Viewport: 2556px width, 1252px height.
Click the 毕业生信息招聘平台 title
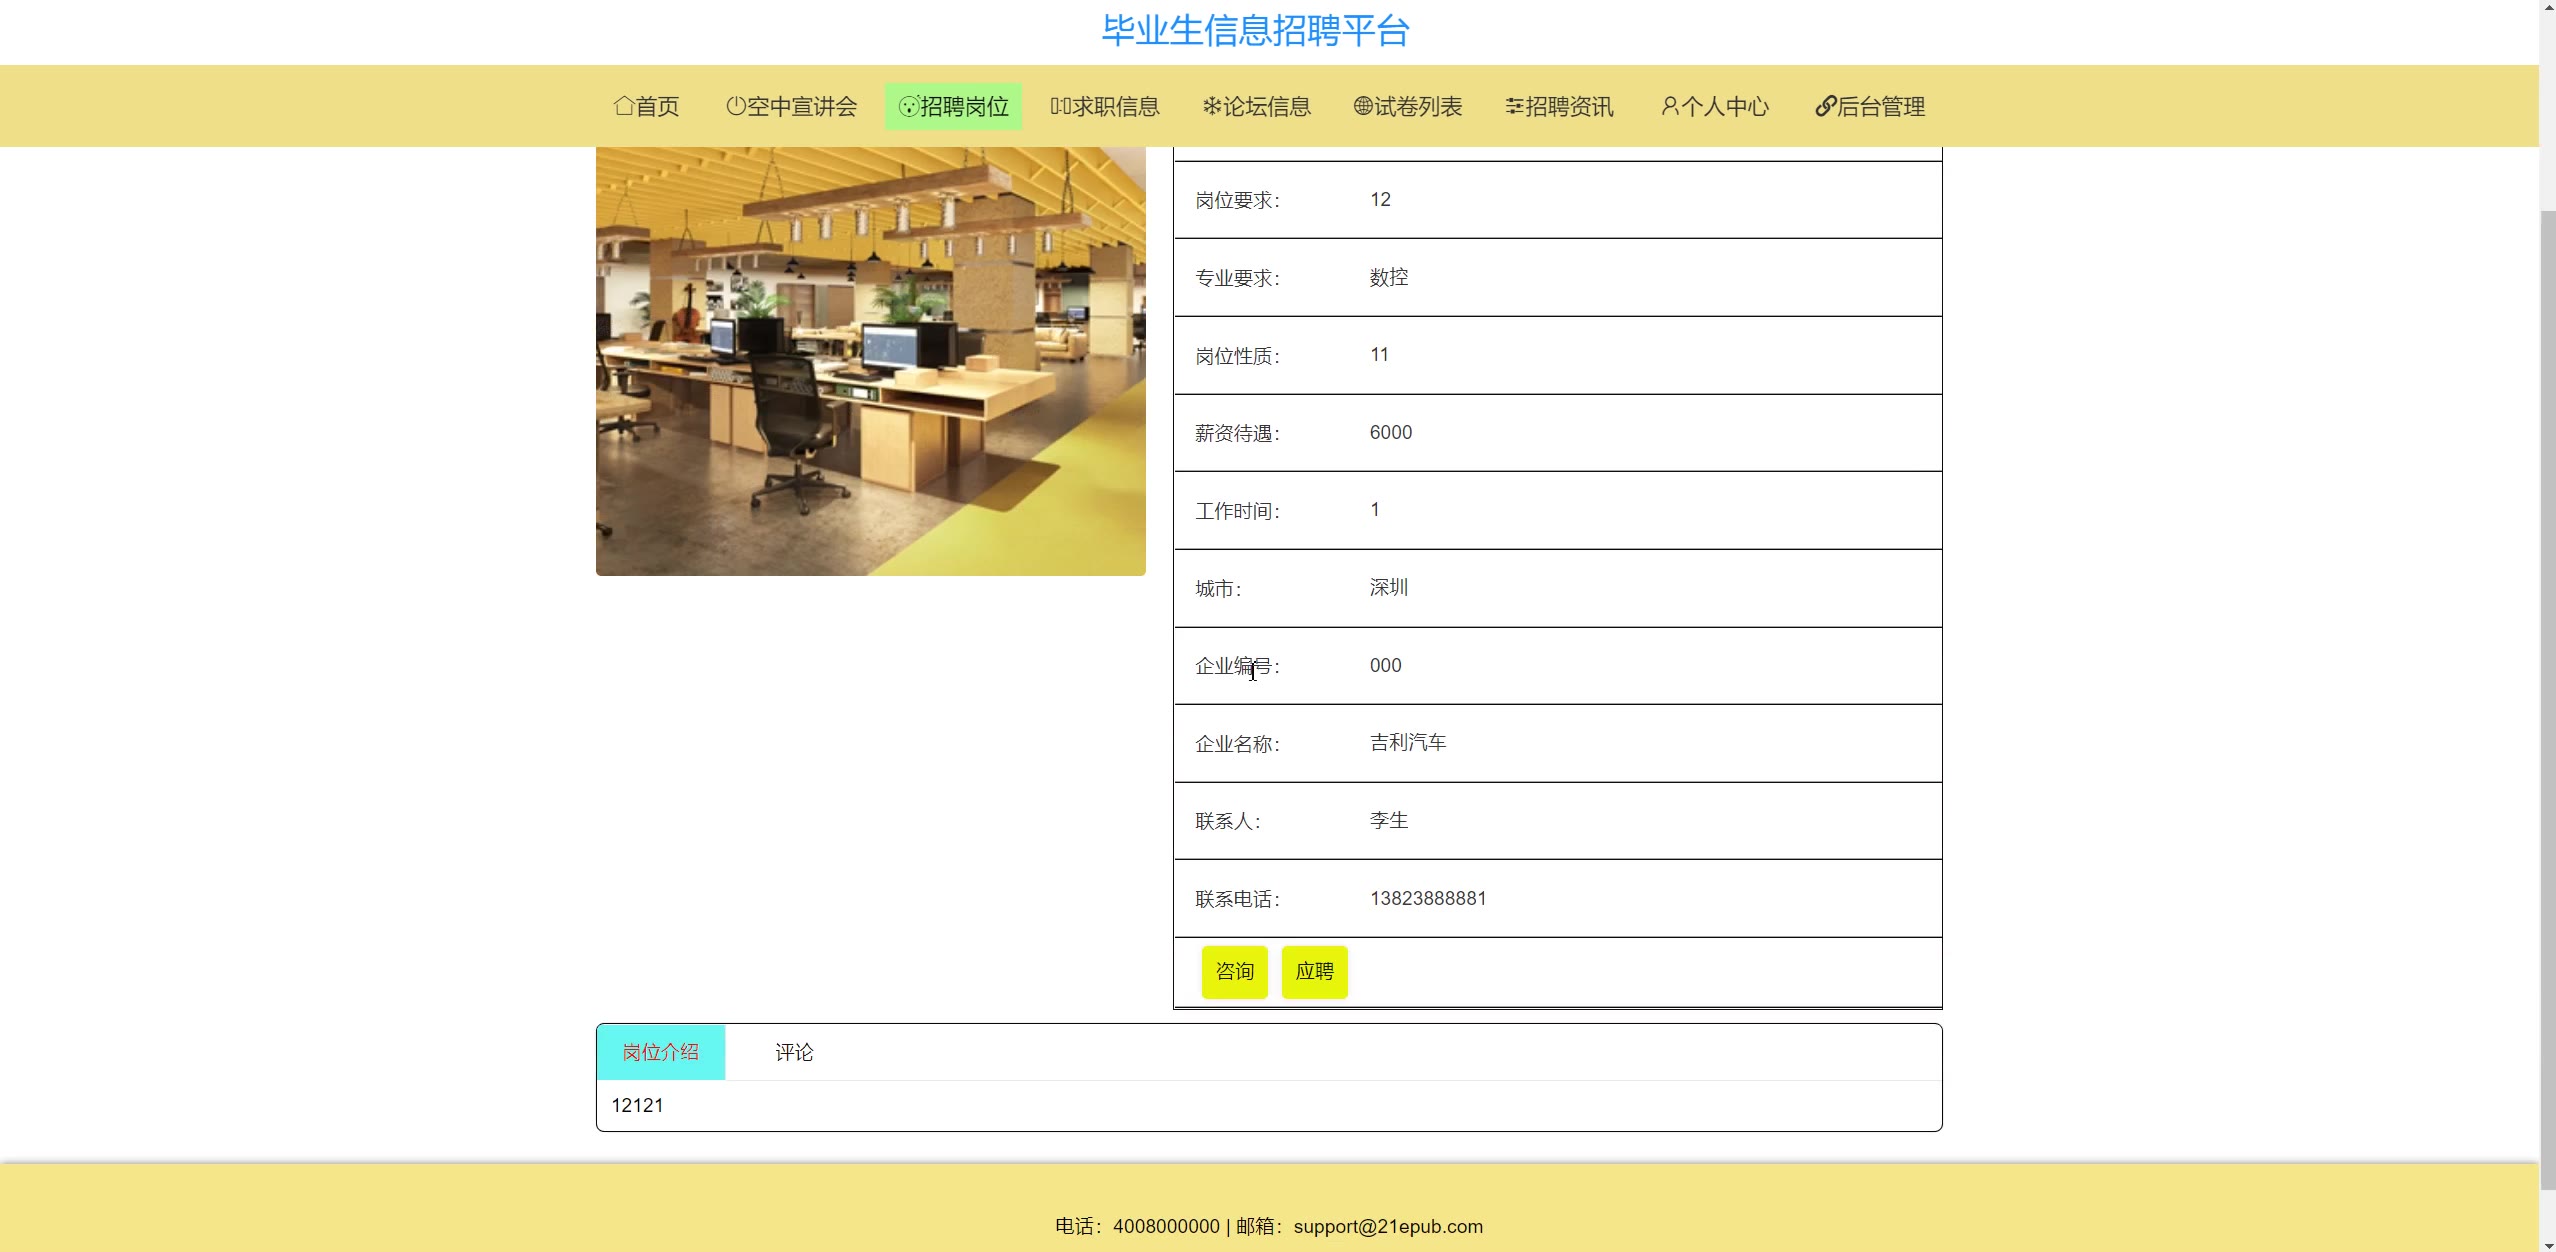click(1255, 30)
